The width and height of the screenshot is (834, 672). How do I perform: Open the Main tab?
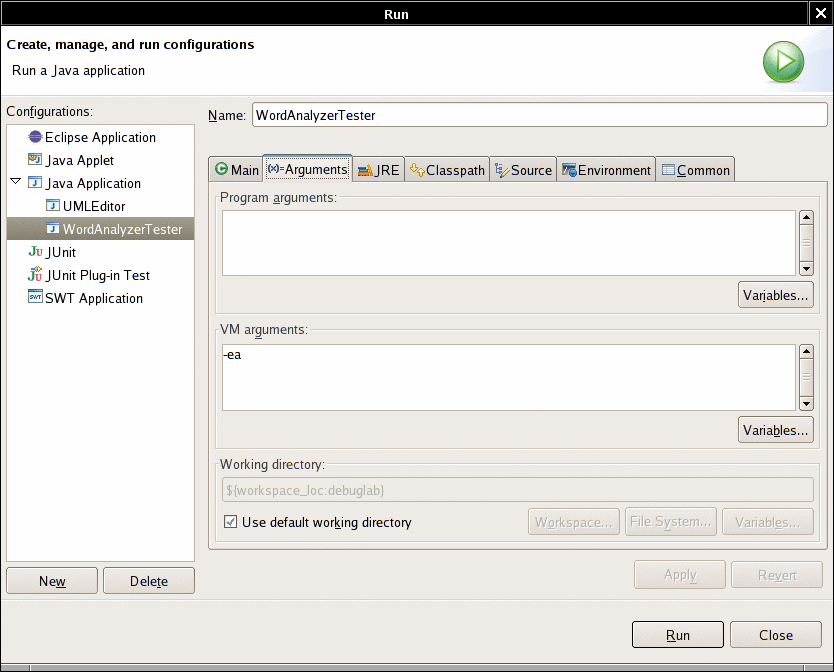pyautogui.click(x=236, y=170)
